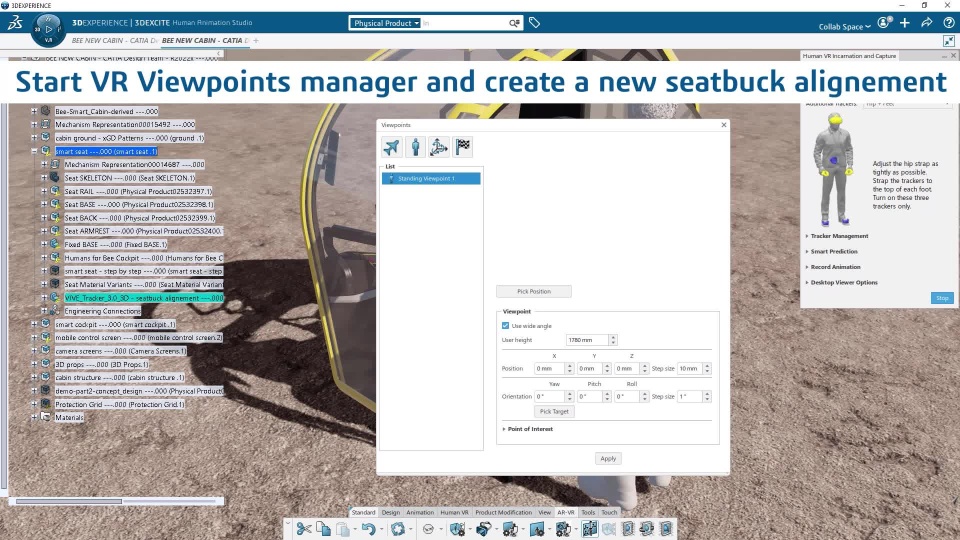960x540 pixels.
Task: Switch to the Animation toolbar tab
Action: 420,512
